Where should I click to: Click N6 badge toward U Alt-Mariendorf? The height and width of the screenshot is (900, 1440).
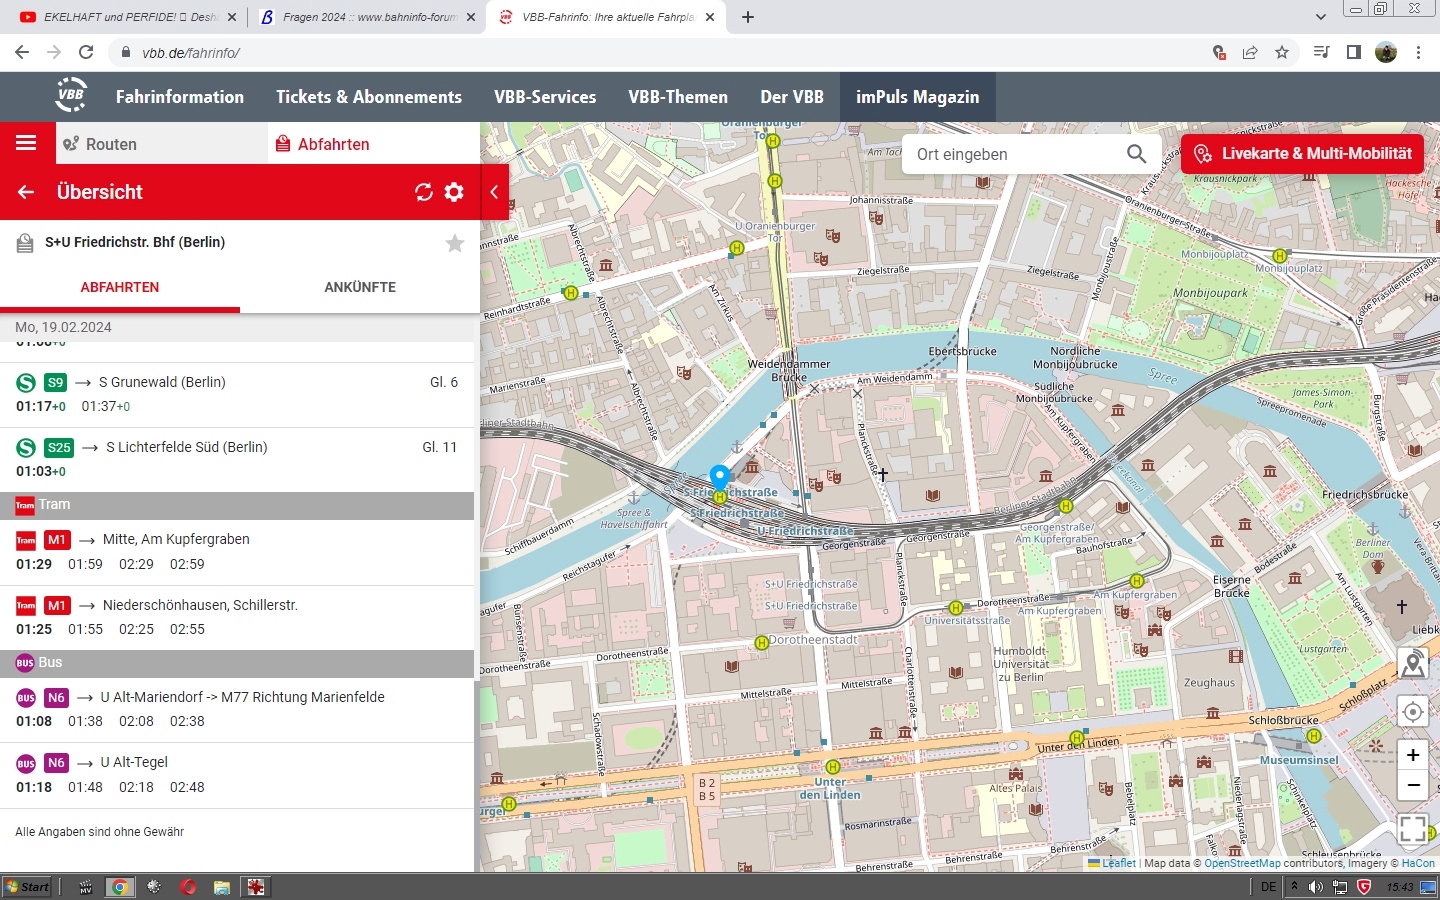(x=56, y=697)
